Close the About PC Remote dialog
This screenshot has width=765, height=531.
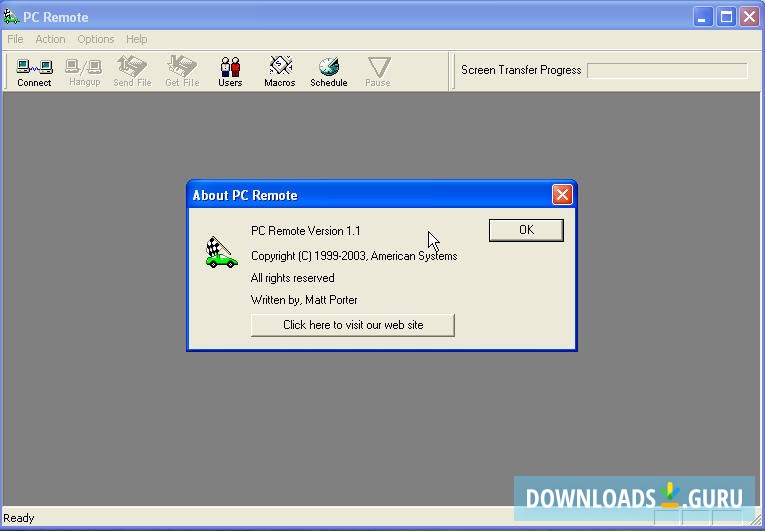pyautogui.click(x=562, y=195)
